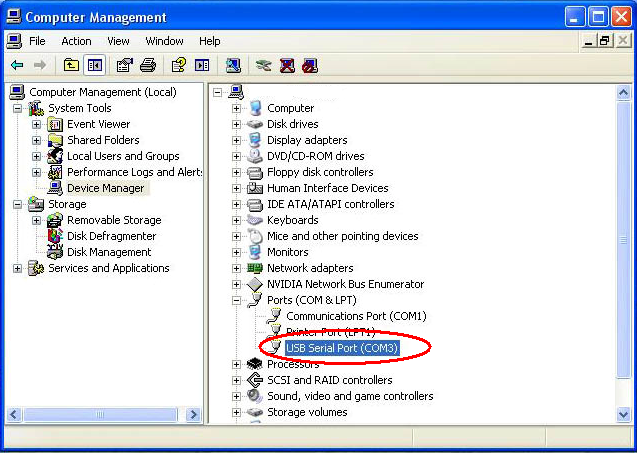Click left pane scroll right arrow
The height and width of the screenshot is (453, 637).
pos(193,414)
